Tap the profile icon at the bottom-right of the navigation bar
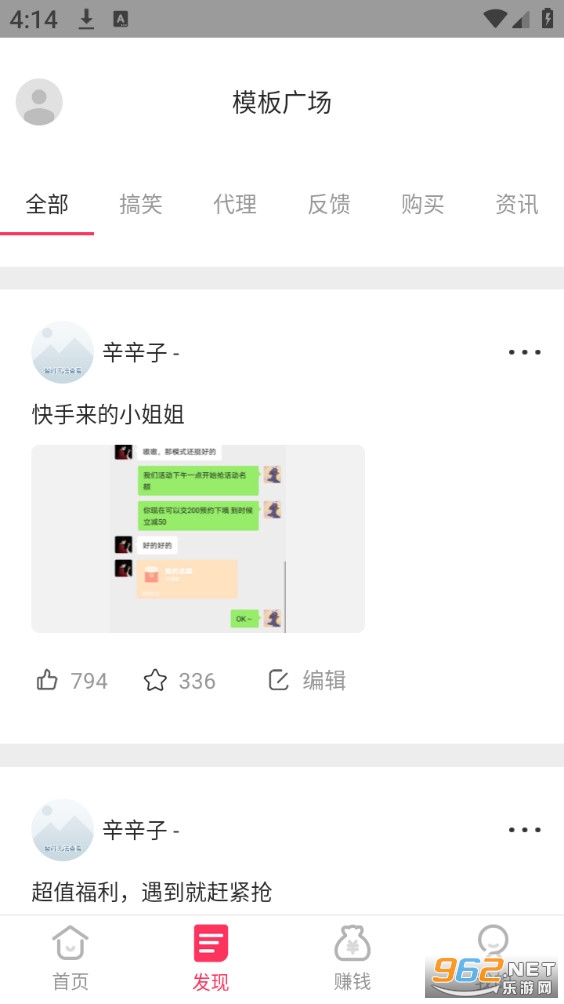This screenshot has height=1004, width=564. pos(493,941)
